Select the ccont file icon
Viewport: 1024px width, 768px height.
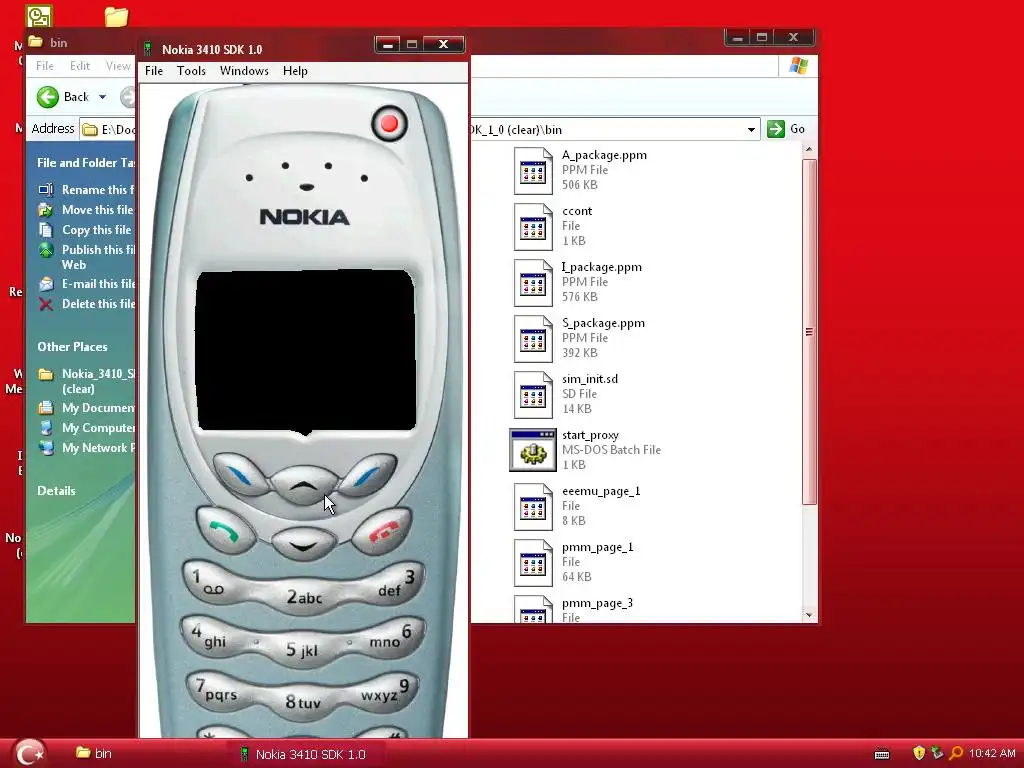(x=533, y=227)
